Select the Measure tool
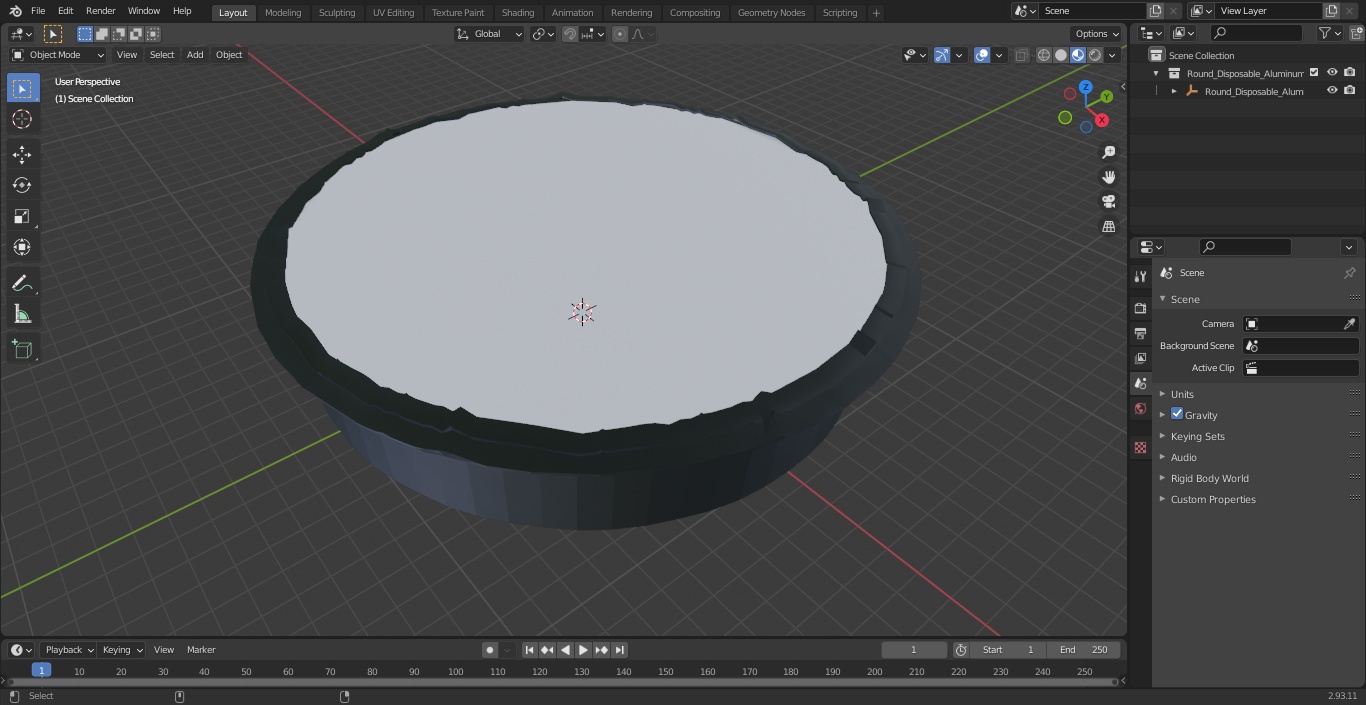 (22, 315)
